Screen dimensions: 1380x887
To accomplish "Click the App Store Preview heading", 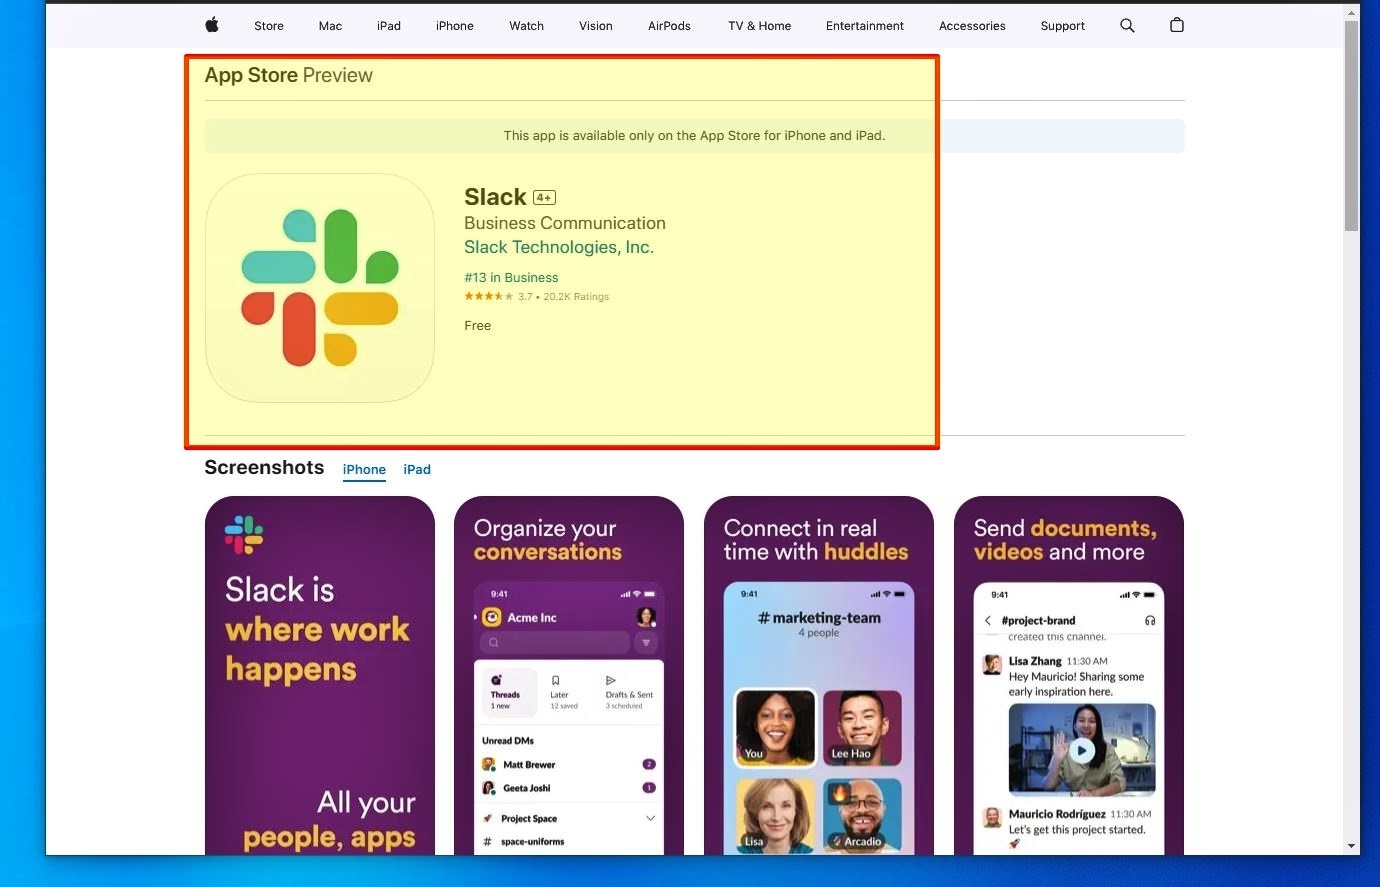I will [288, 75].
